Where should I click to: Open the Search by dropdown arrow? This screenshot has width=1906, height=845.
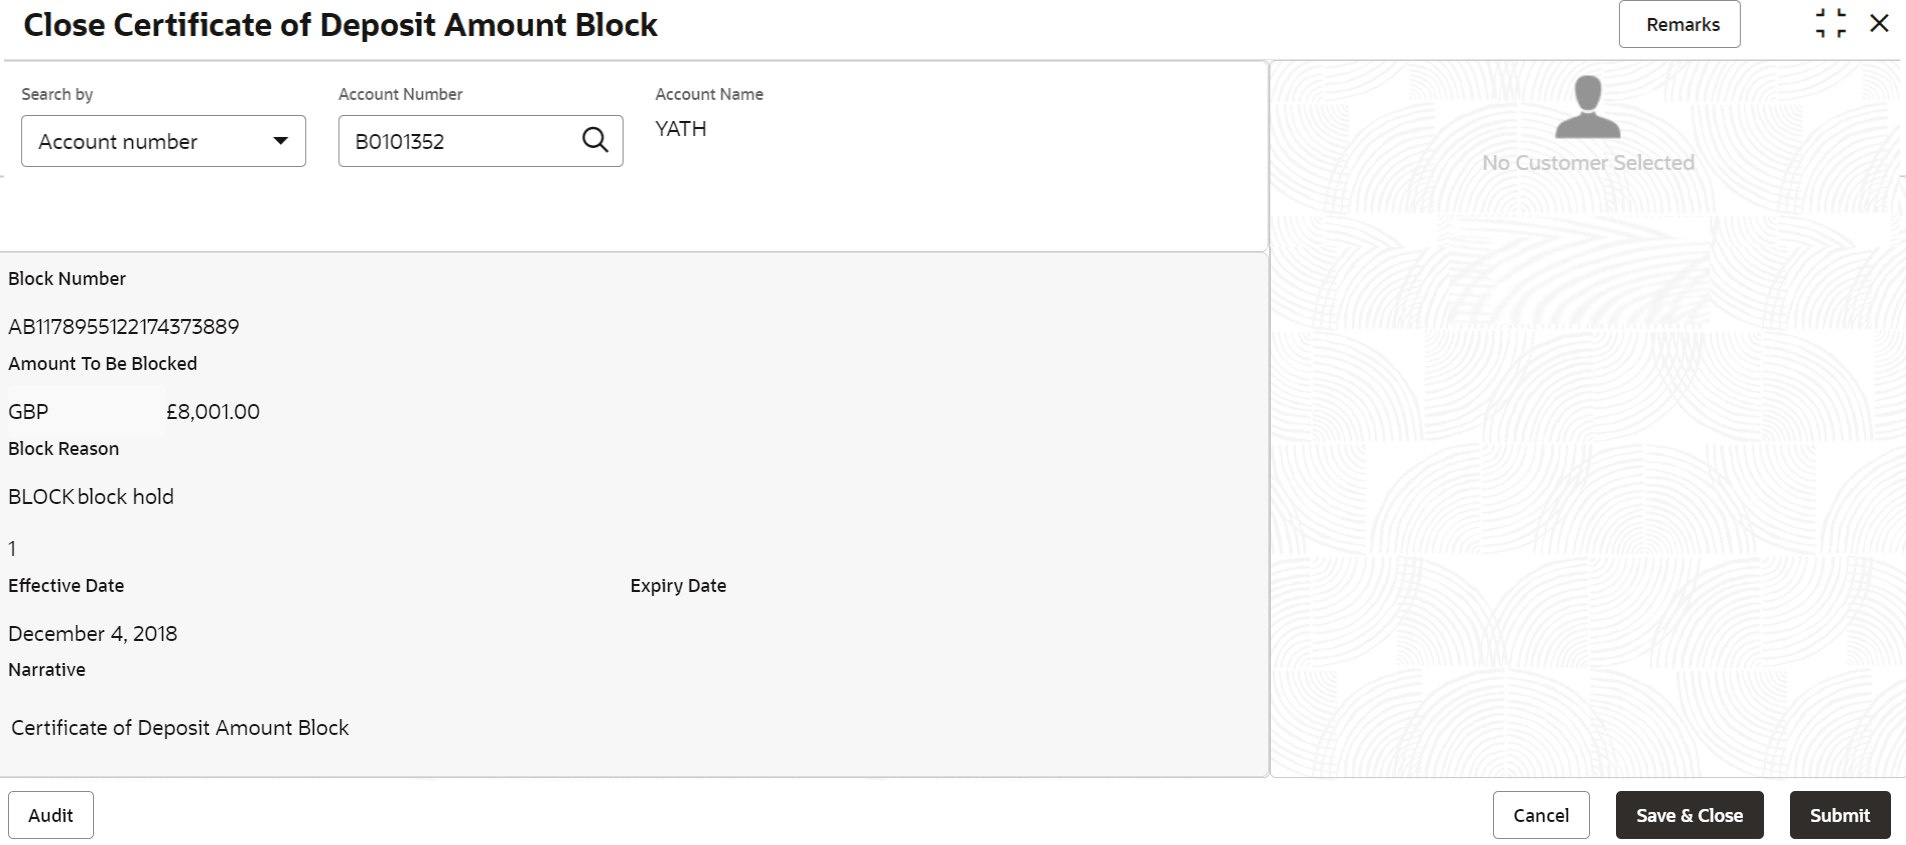tap(281, 141)
